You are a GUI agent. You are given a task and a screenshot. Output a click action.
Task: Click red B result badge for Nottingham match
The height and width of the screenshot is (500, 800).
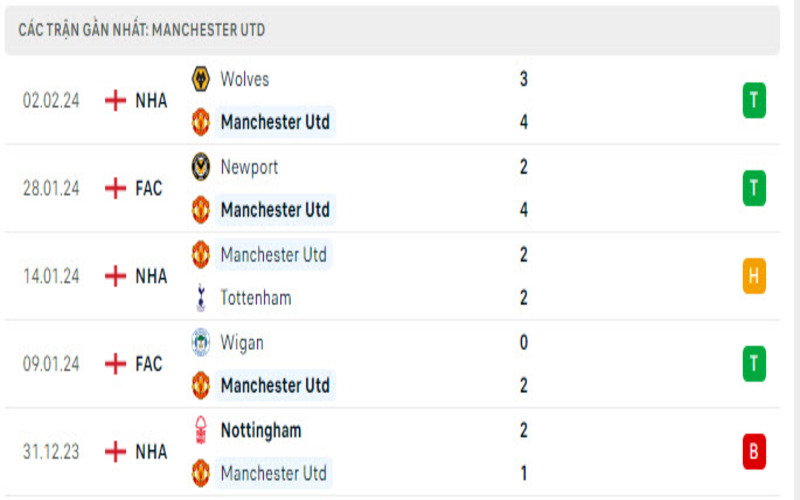(x=754, y=452)
